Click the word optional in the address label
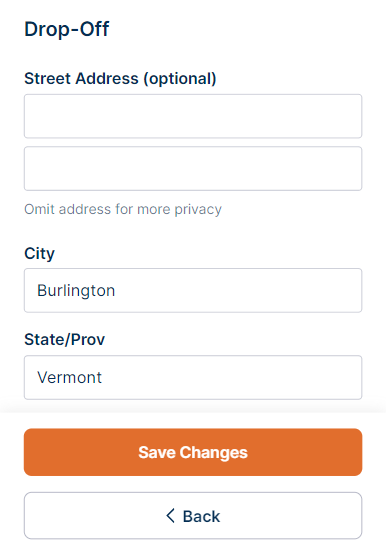Viewport: 386px width, 555px height. 180,79
